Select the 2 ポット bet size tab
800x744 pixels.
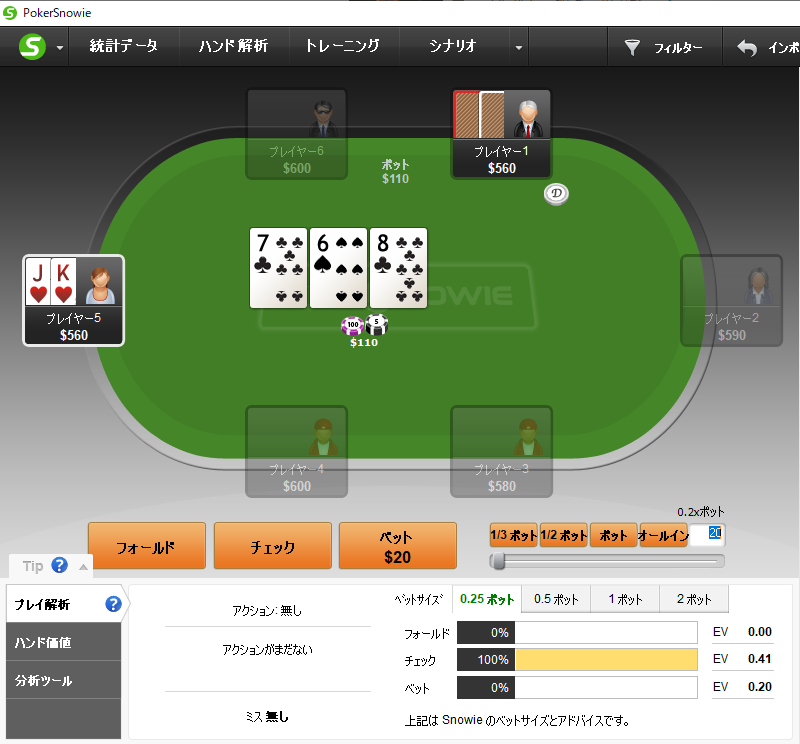click(694, 599)
